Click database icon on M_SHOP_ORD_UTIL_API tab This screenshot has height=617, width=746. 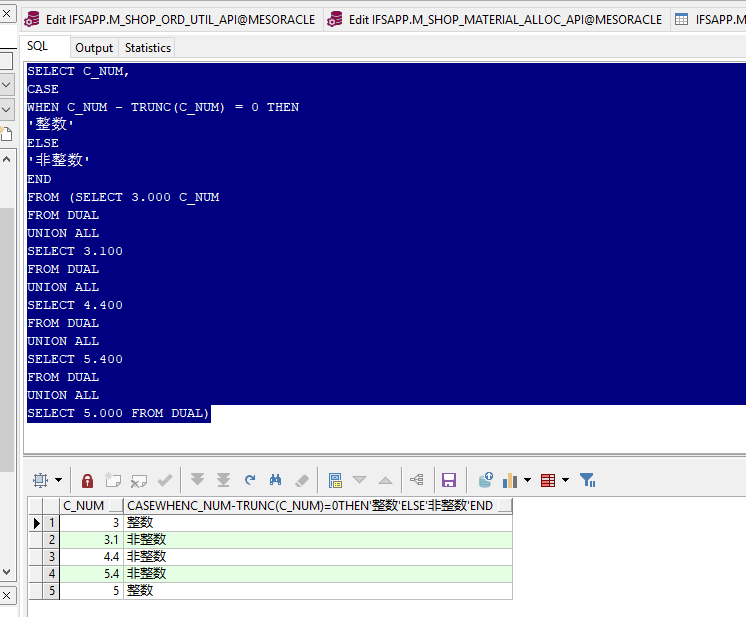[32, 19]
